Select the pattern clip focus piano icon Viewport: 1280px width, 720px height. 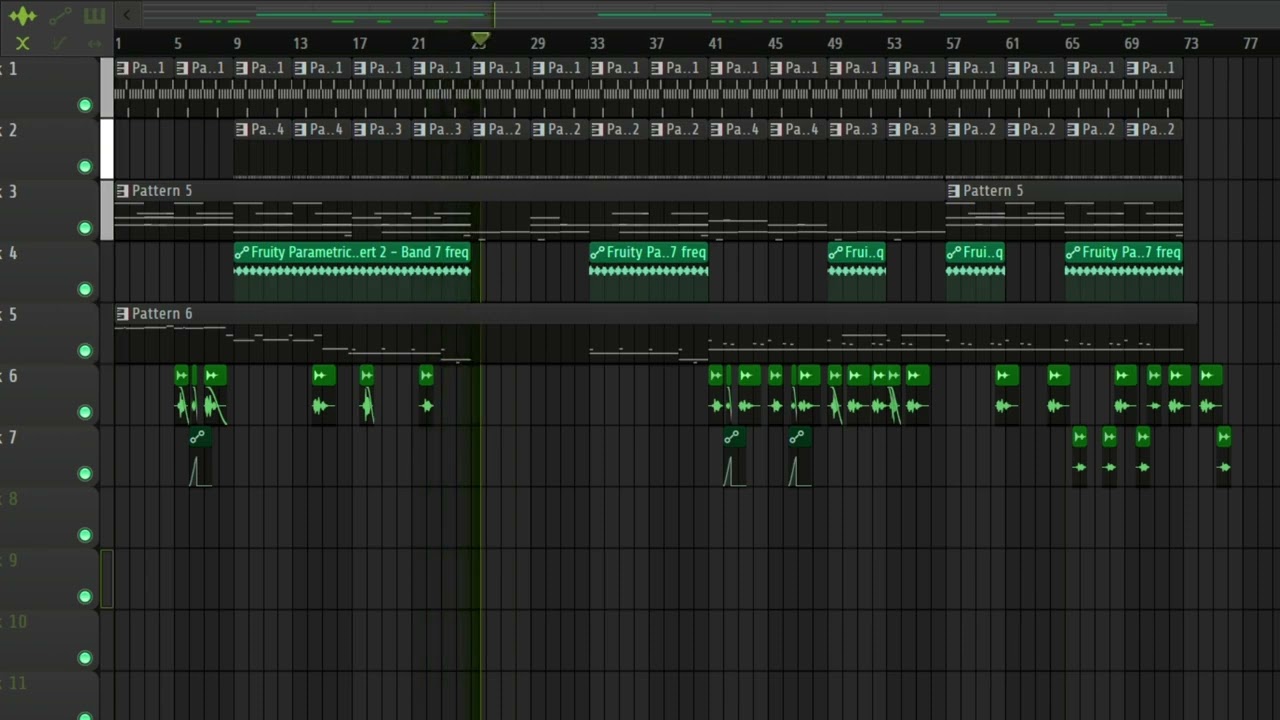pos(94,16)
